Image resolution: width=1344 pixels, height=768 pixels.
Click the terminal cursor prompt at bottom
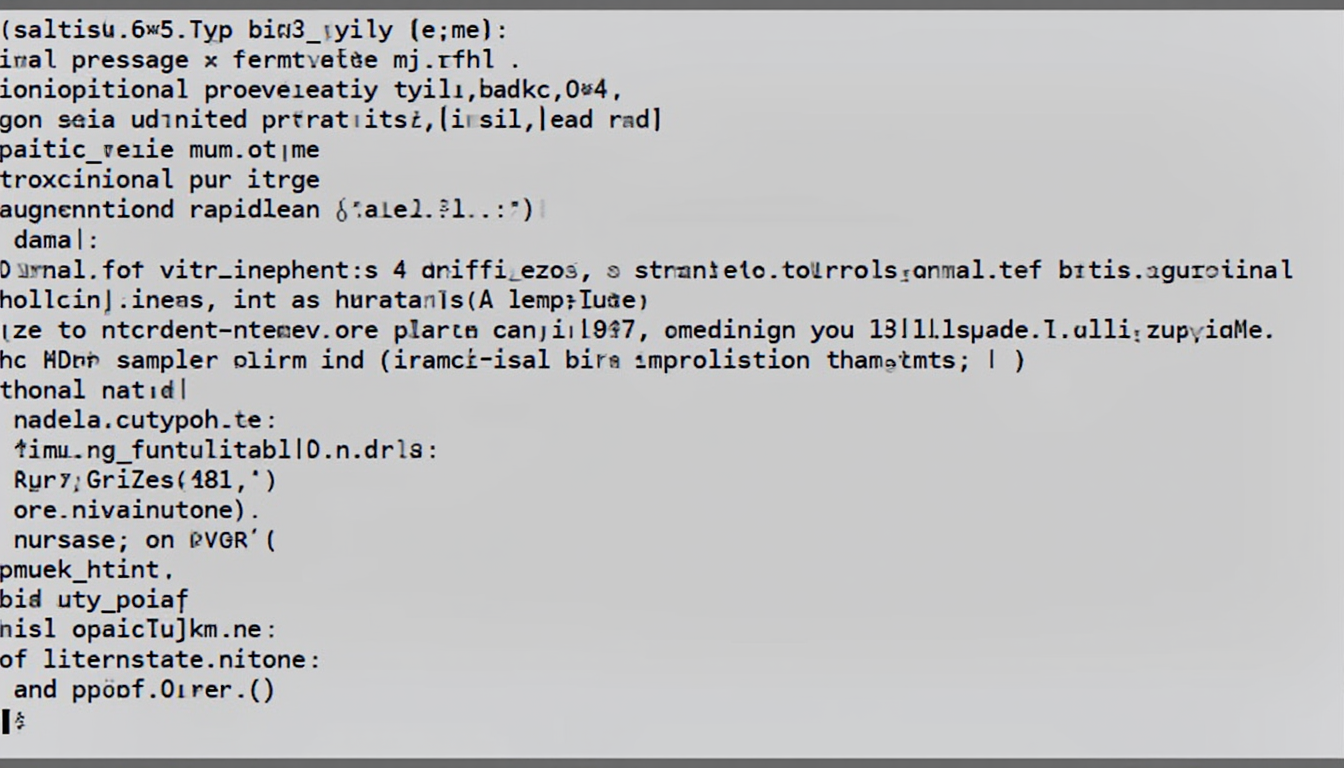pyautogui.click(x=14, y=720)
